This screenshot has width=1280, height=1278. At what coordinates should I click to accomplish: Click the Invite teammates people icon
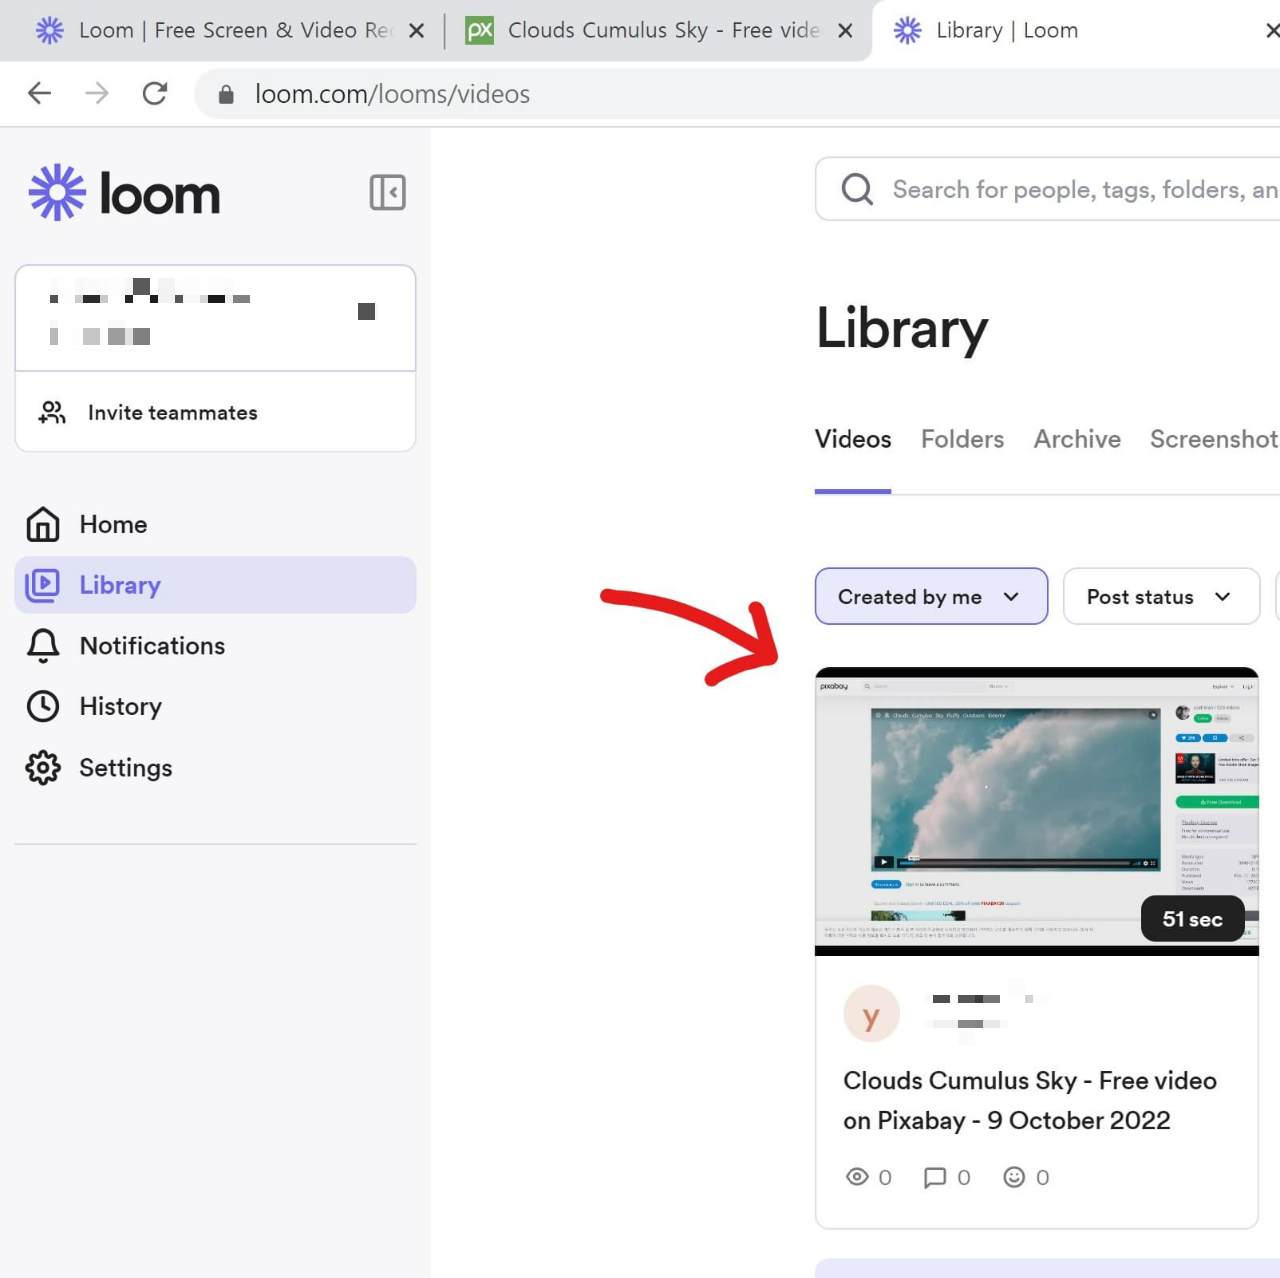pyautogui.click(x=52, y=412)
